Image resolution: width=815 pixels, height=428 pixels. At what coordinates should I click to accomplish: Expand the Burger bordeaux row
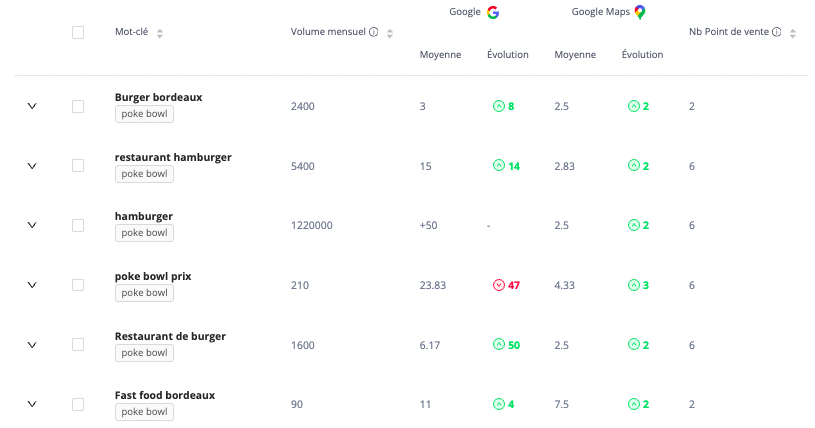[x=32, y=106]
